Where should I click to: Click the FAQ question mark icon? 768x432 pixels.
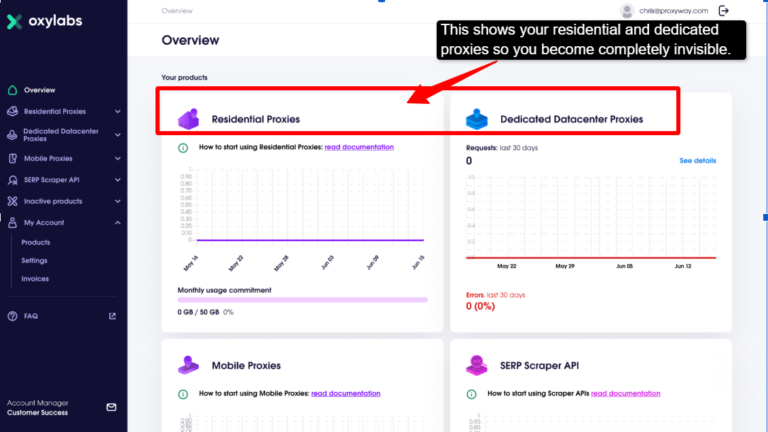tap(12, 316)
